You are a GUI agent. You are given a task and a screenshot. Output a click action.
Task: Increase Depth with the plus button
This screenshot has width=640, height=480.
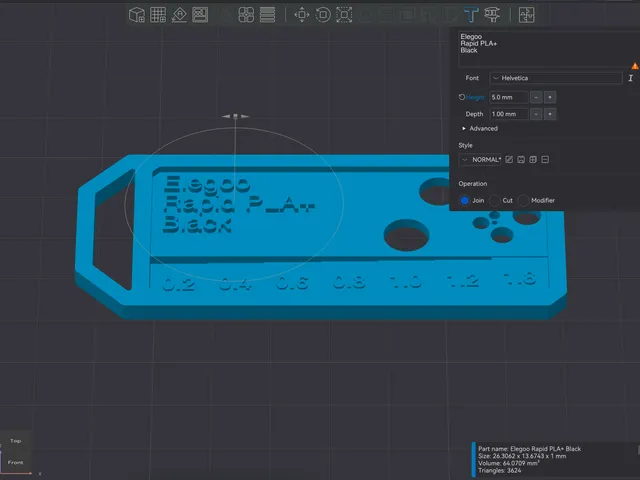pos(550,114)
